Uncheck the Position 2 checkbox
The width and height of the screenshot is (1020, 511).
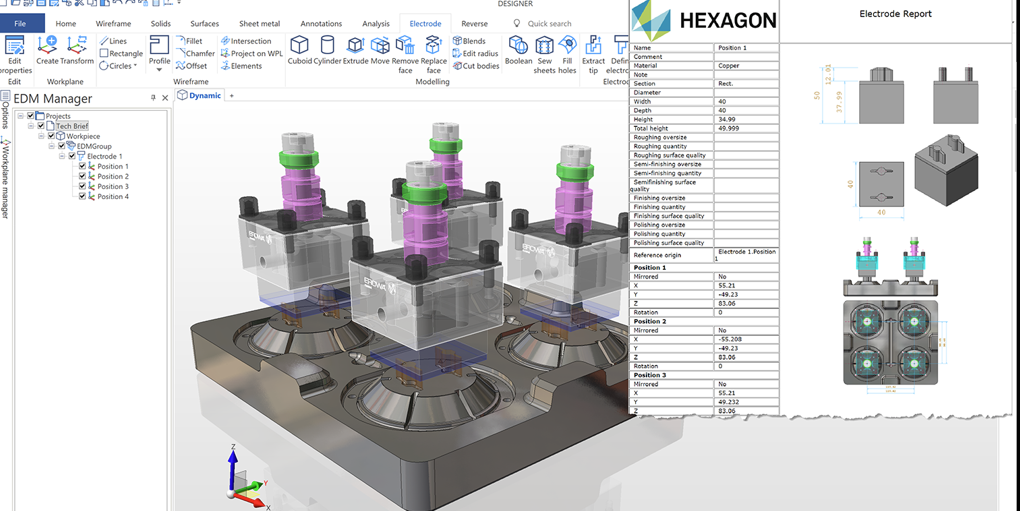[x=82, y=176]
